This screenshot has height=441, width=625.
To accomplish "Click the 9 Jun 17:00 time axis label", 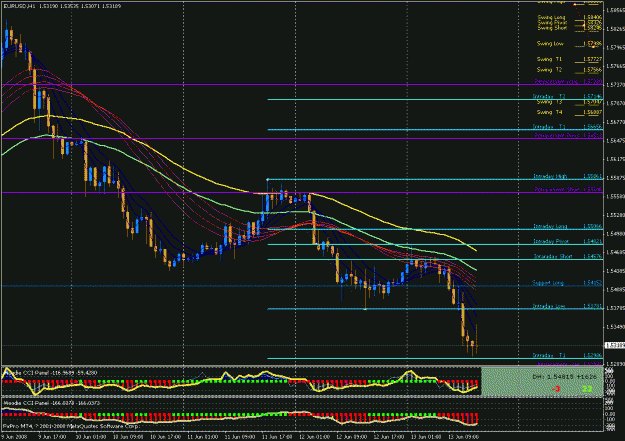I will point(52,437).
